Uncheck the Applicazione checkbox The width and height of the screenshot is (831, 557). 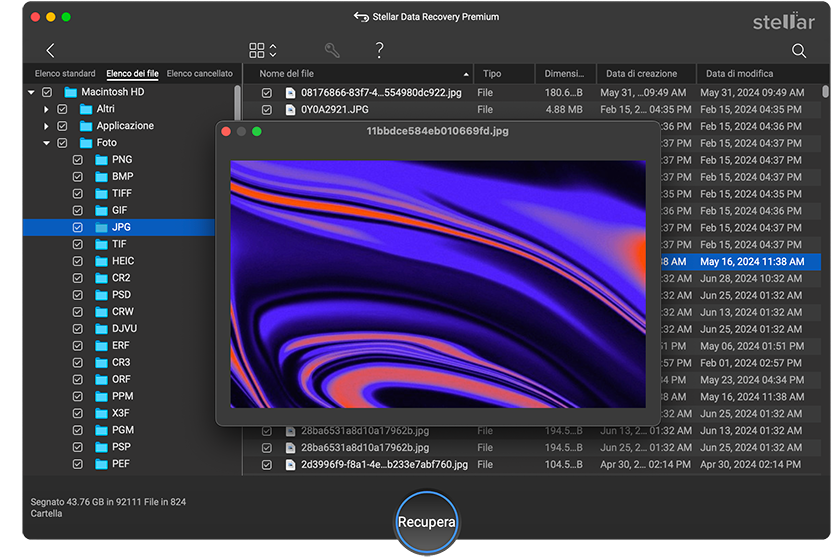(x=63, y=126)
